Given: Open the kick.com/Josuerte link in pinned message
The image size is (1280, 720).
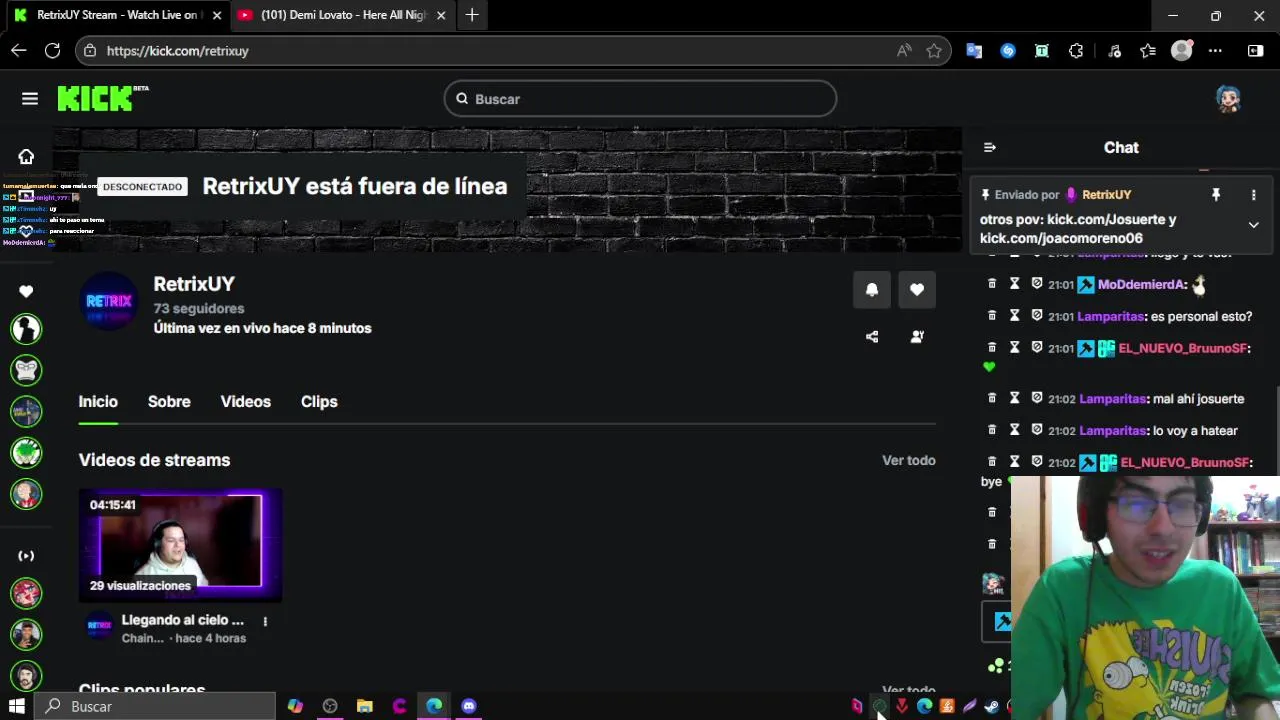Looking at the screenshot, I should tap(1105, 219).
